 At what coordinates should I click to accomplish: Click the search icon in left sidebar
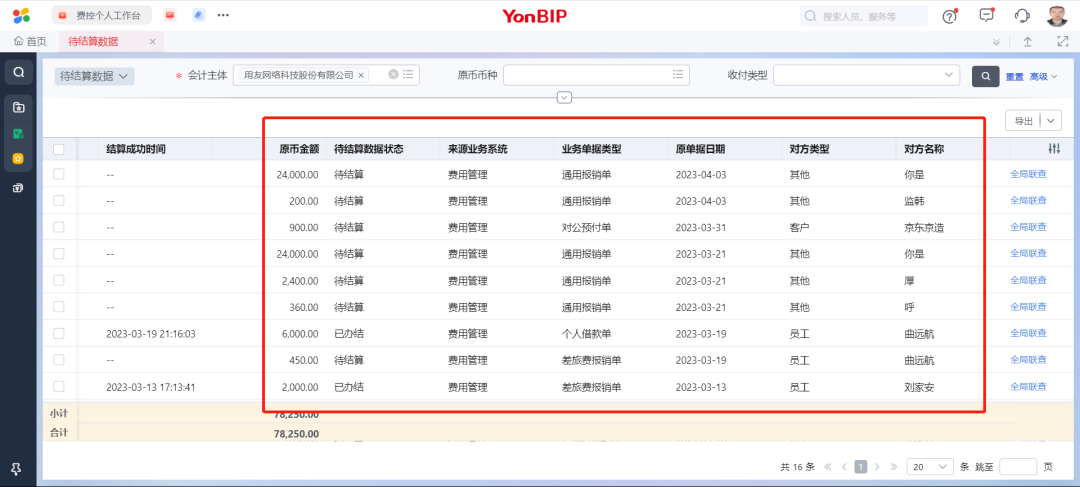(x=19, y=72)
